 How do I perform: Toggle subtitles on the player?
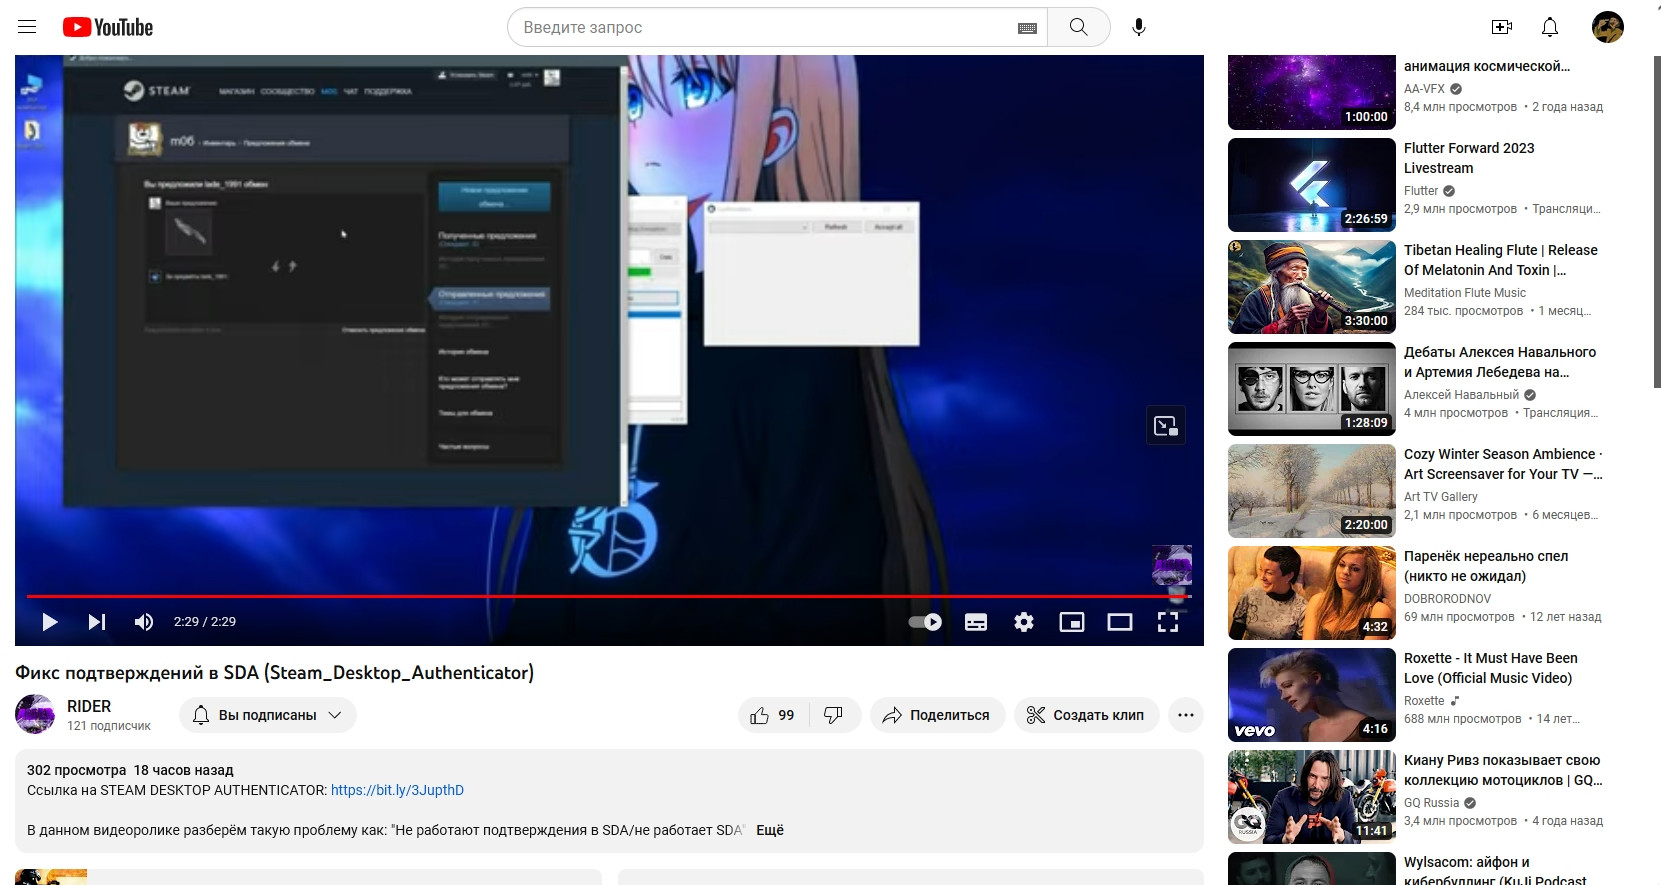(976, 622)
